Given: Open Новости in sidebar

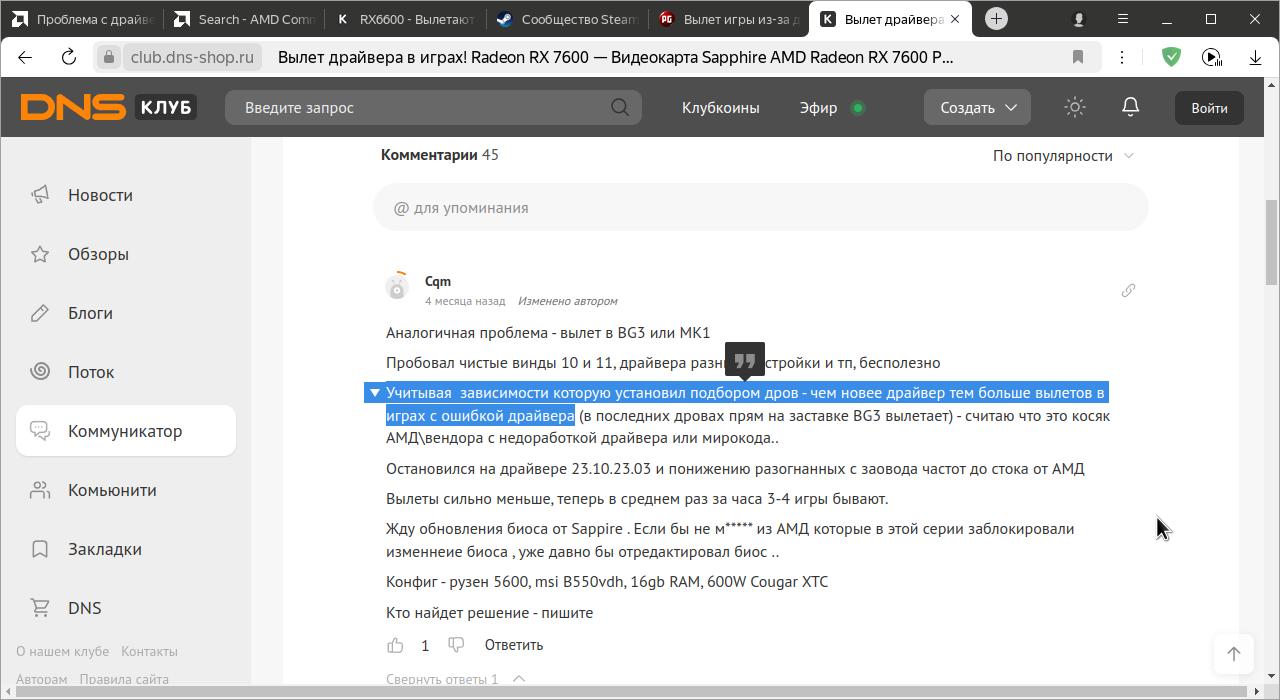Looking at the screenshot, I should [x=126, y=195].
